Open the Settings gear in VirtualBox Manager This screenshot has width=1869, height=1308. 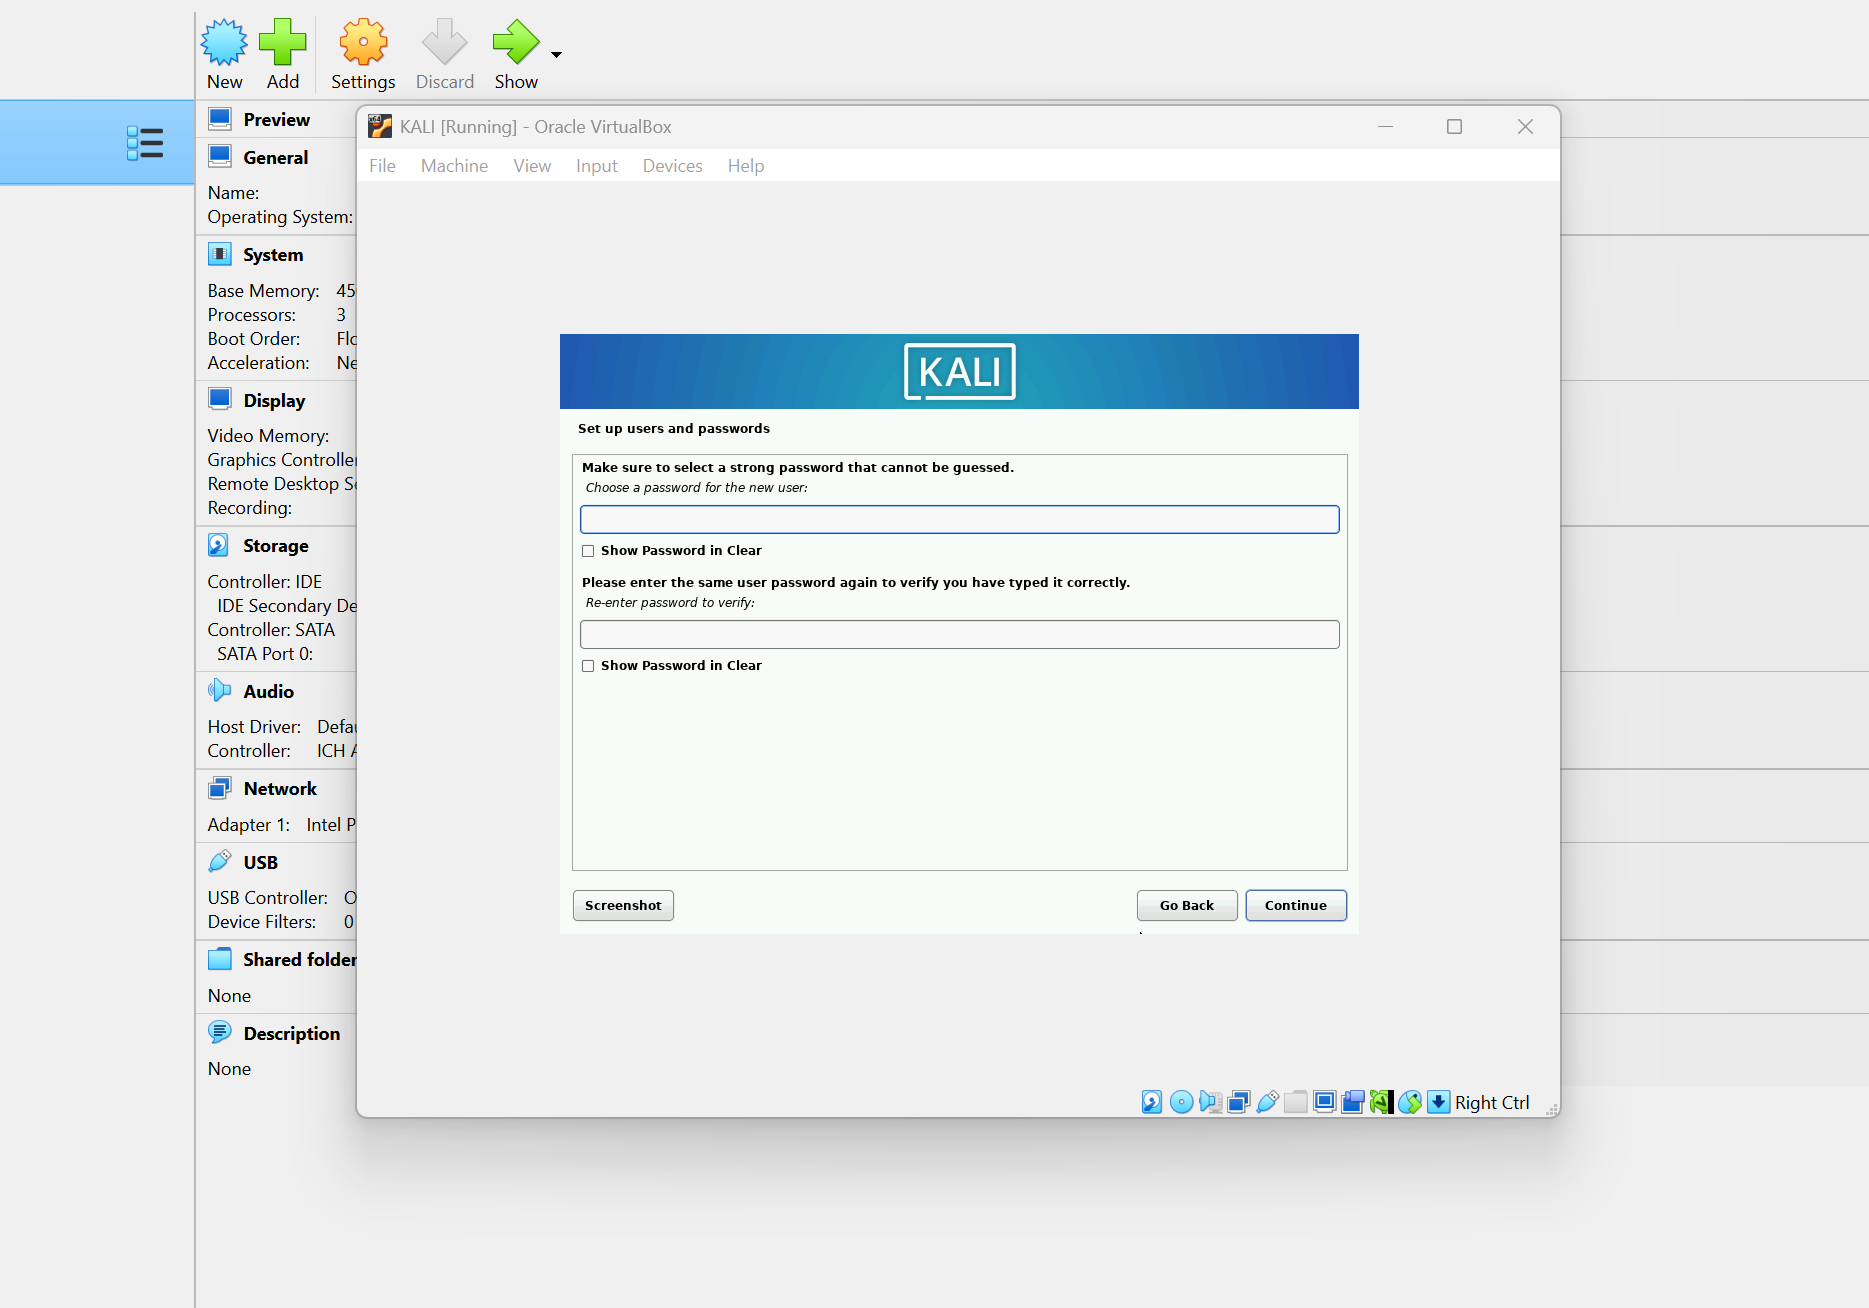(x=363, y=42)
